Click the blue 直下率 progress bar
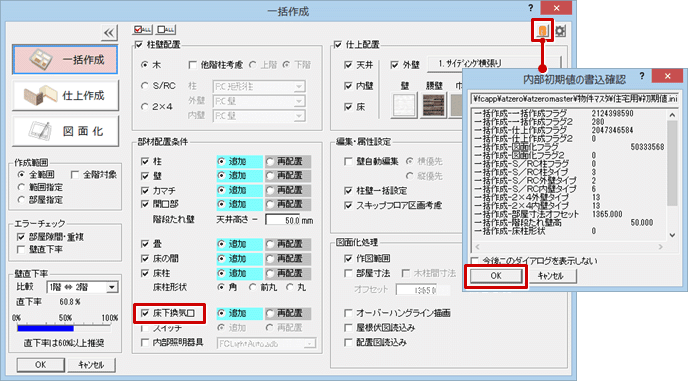This screenshot has height=381, width=688. coord(46,328)
